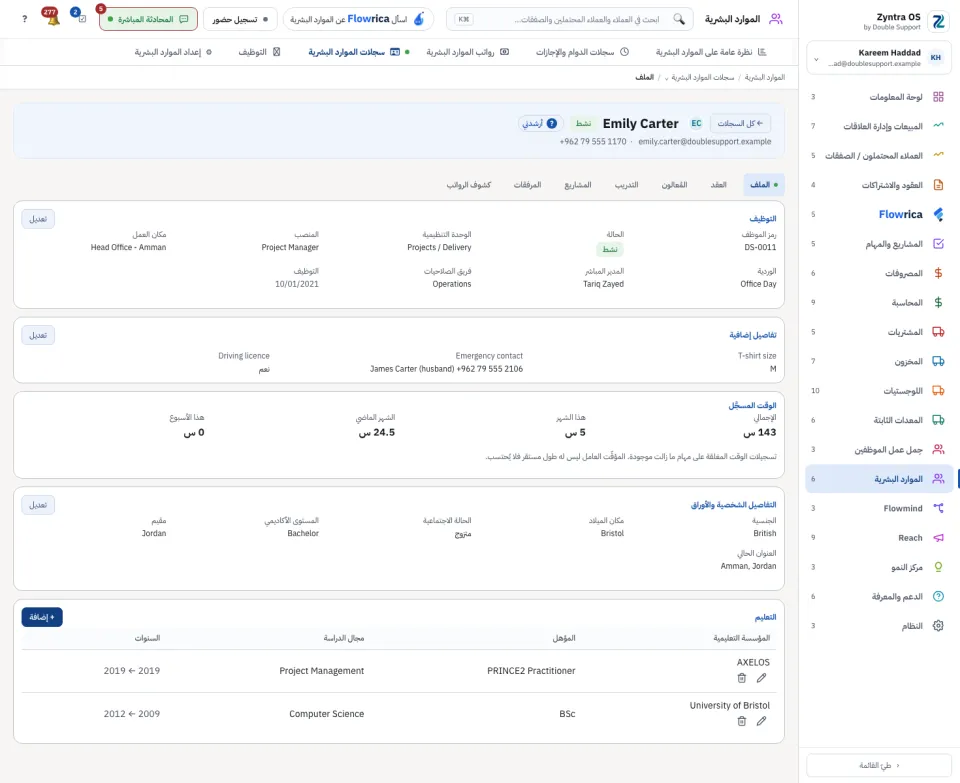
Task: Open the المشاريع tab in the employee record
Action: pyautogui.click(x=578, y=185)
